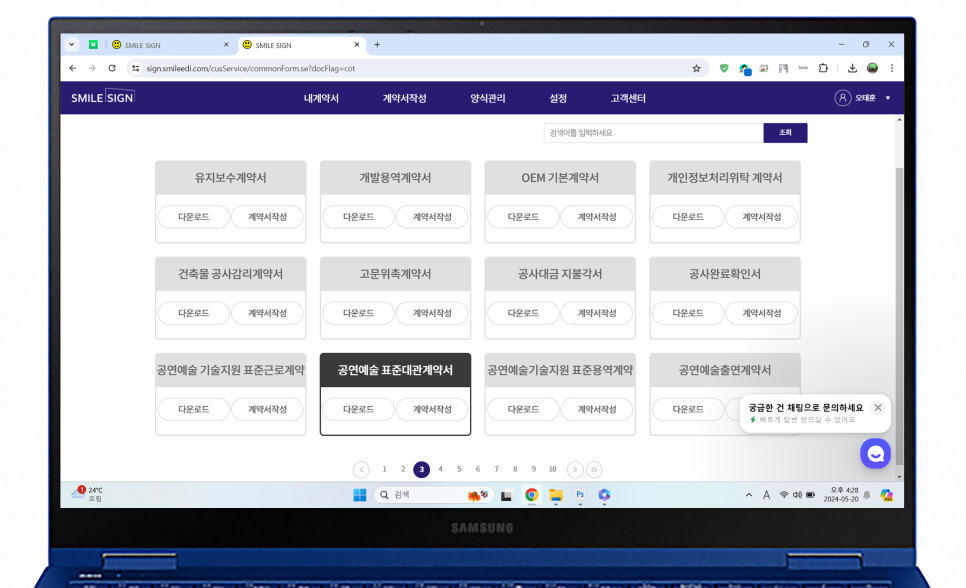966x588 pixels.
Task: Click the 조회 search button
Action: [x=785, y=133]
